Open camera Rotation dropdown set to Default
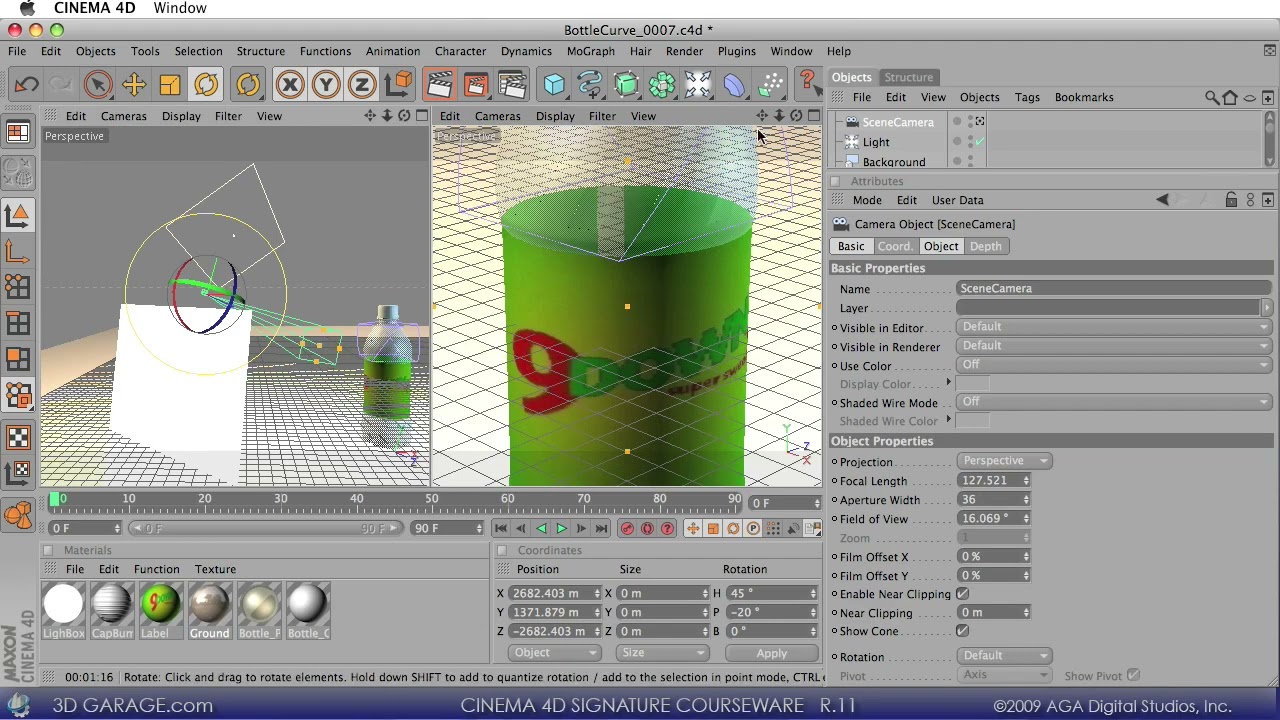The width and height of the screenshot is (1280, 720). [x=1003, y=656]
